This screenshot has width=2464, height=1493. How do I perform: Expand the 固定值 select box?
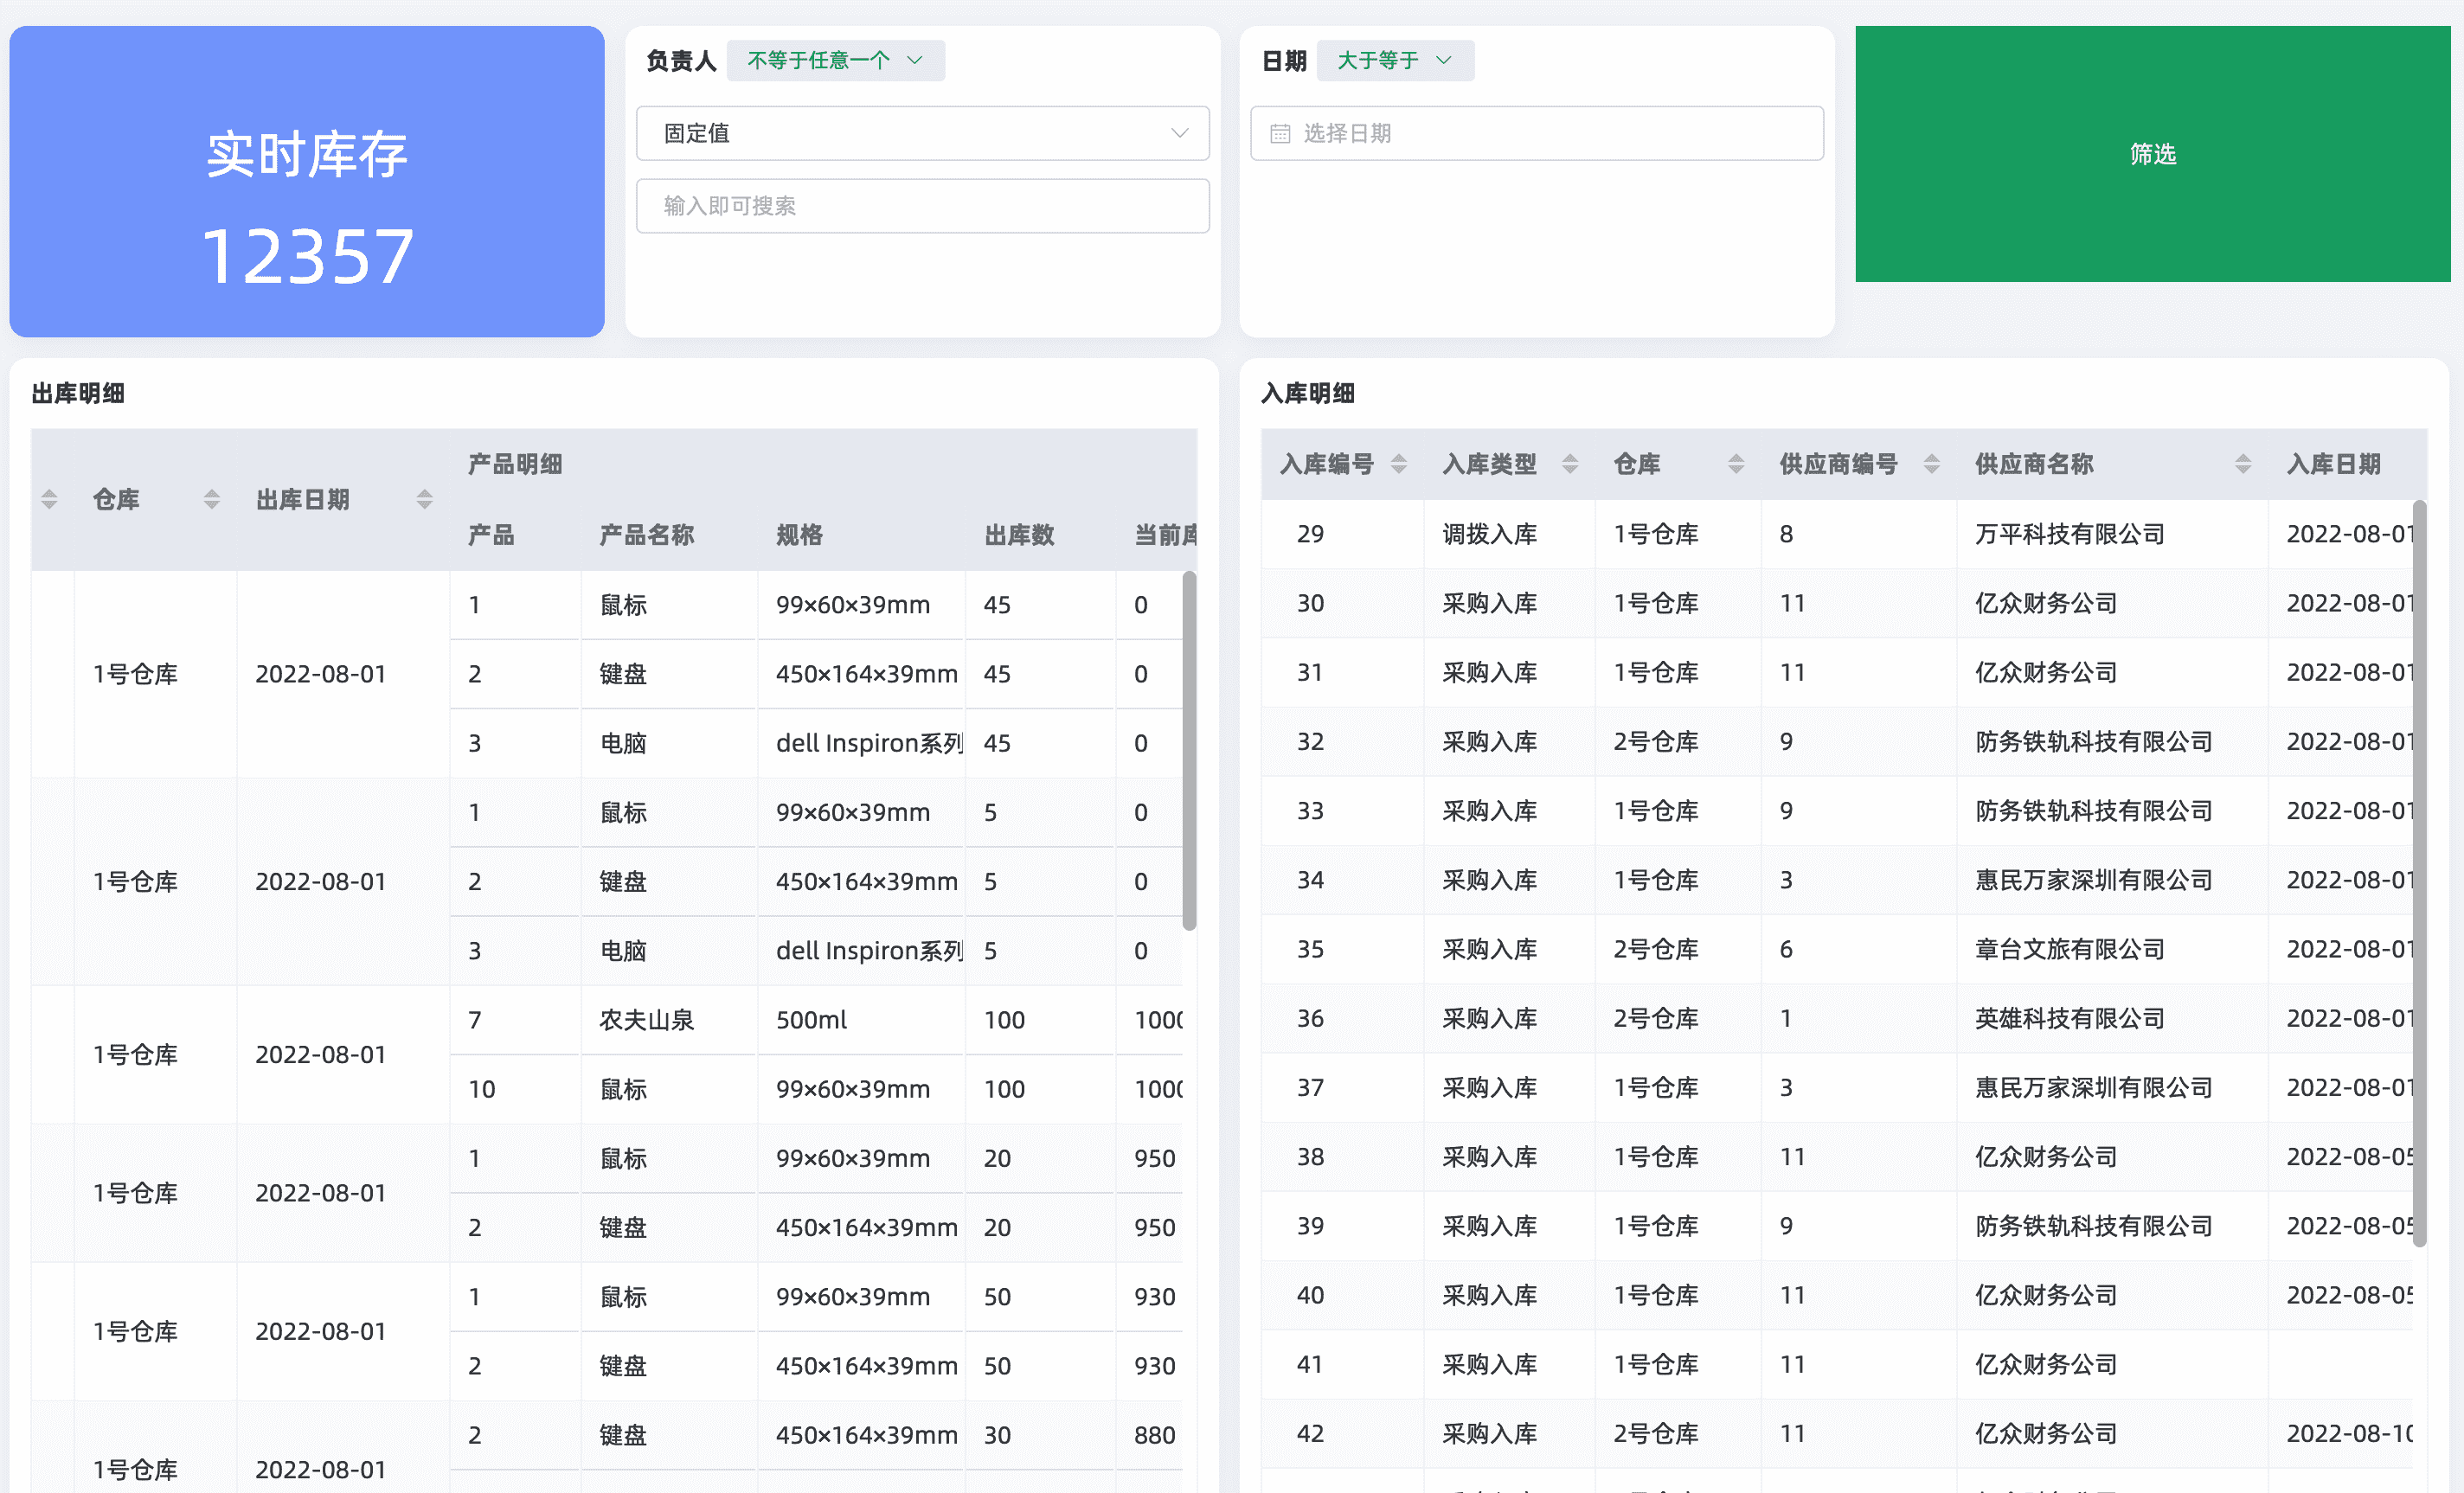tap(922, 133)
